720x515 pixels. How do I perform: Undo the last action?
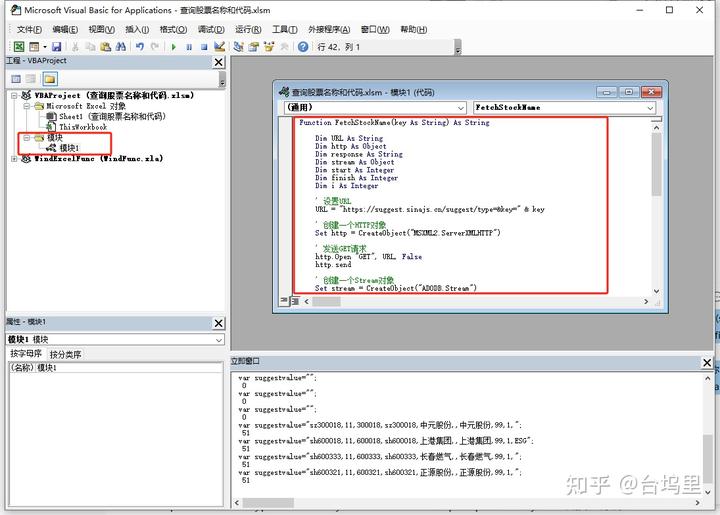[140, 46]
